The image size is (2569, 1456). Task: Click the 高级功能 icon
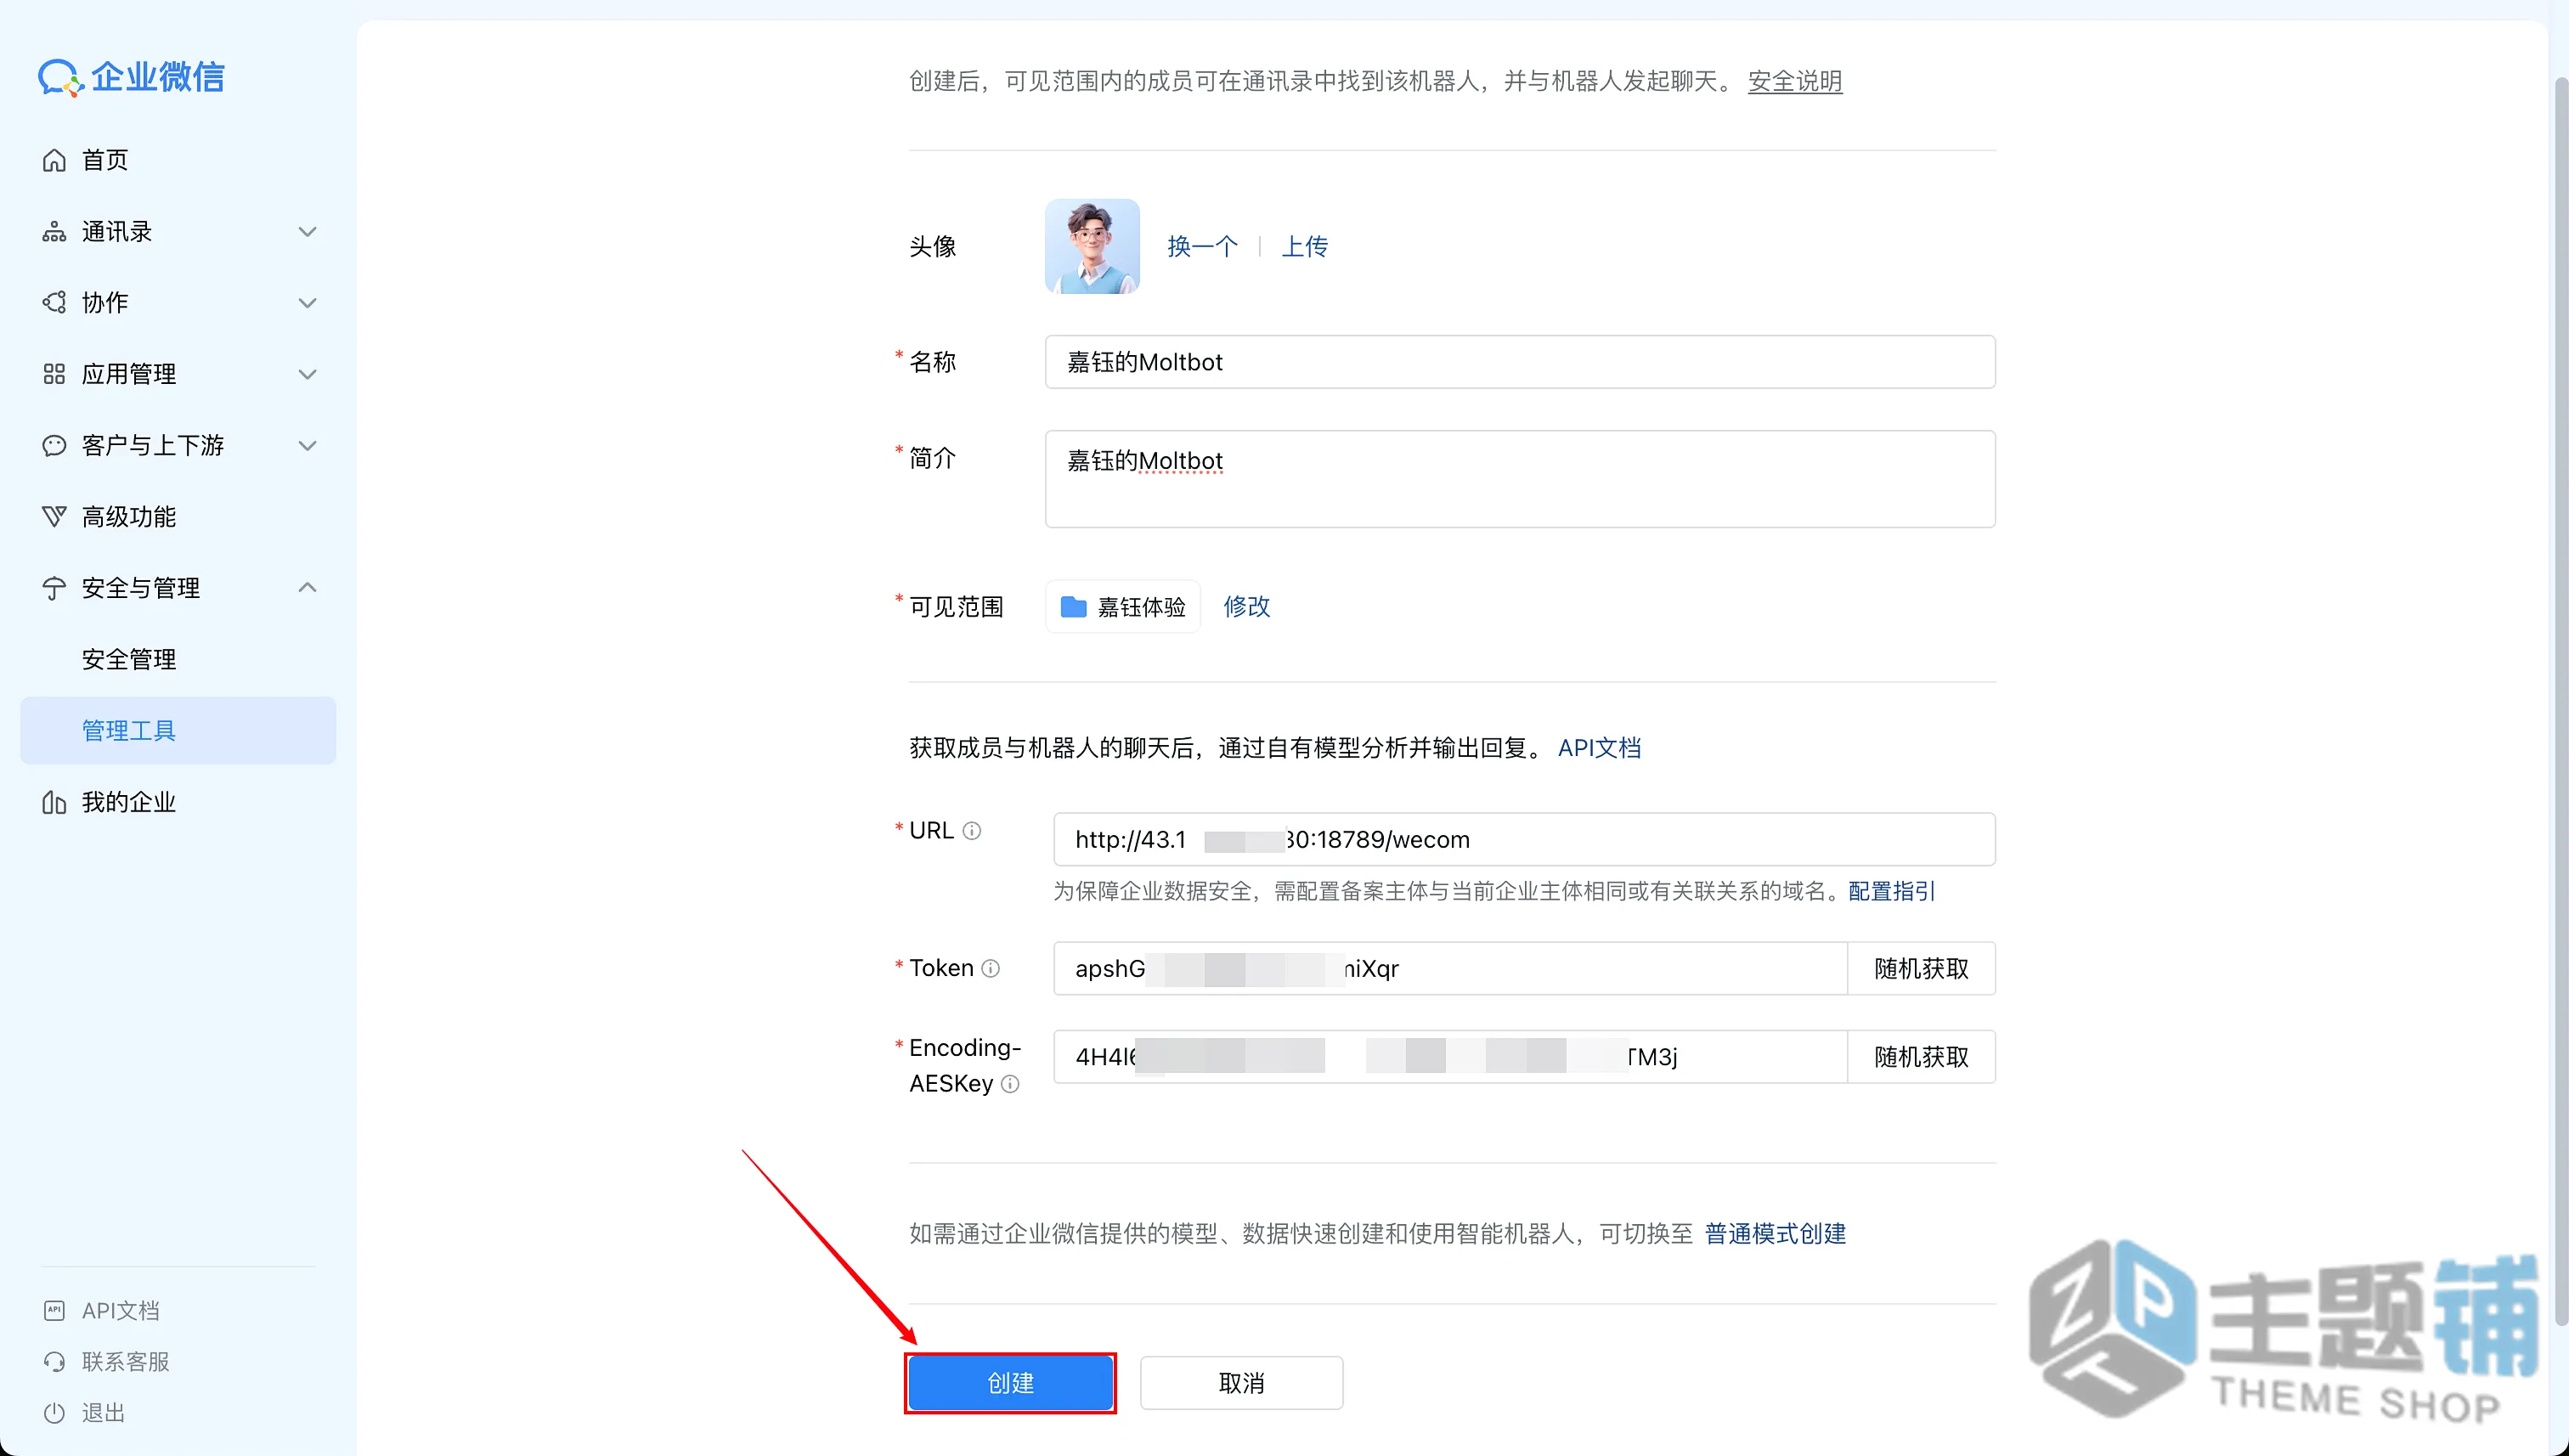[x=54, y=517]
